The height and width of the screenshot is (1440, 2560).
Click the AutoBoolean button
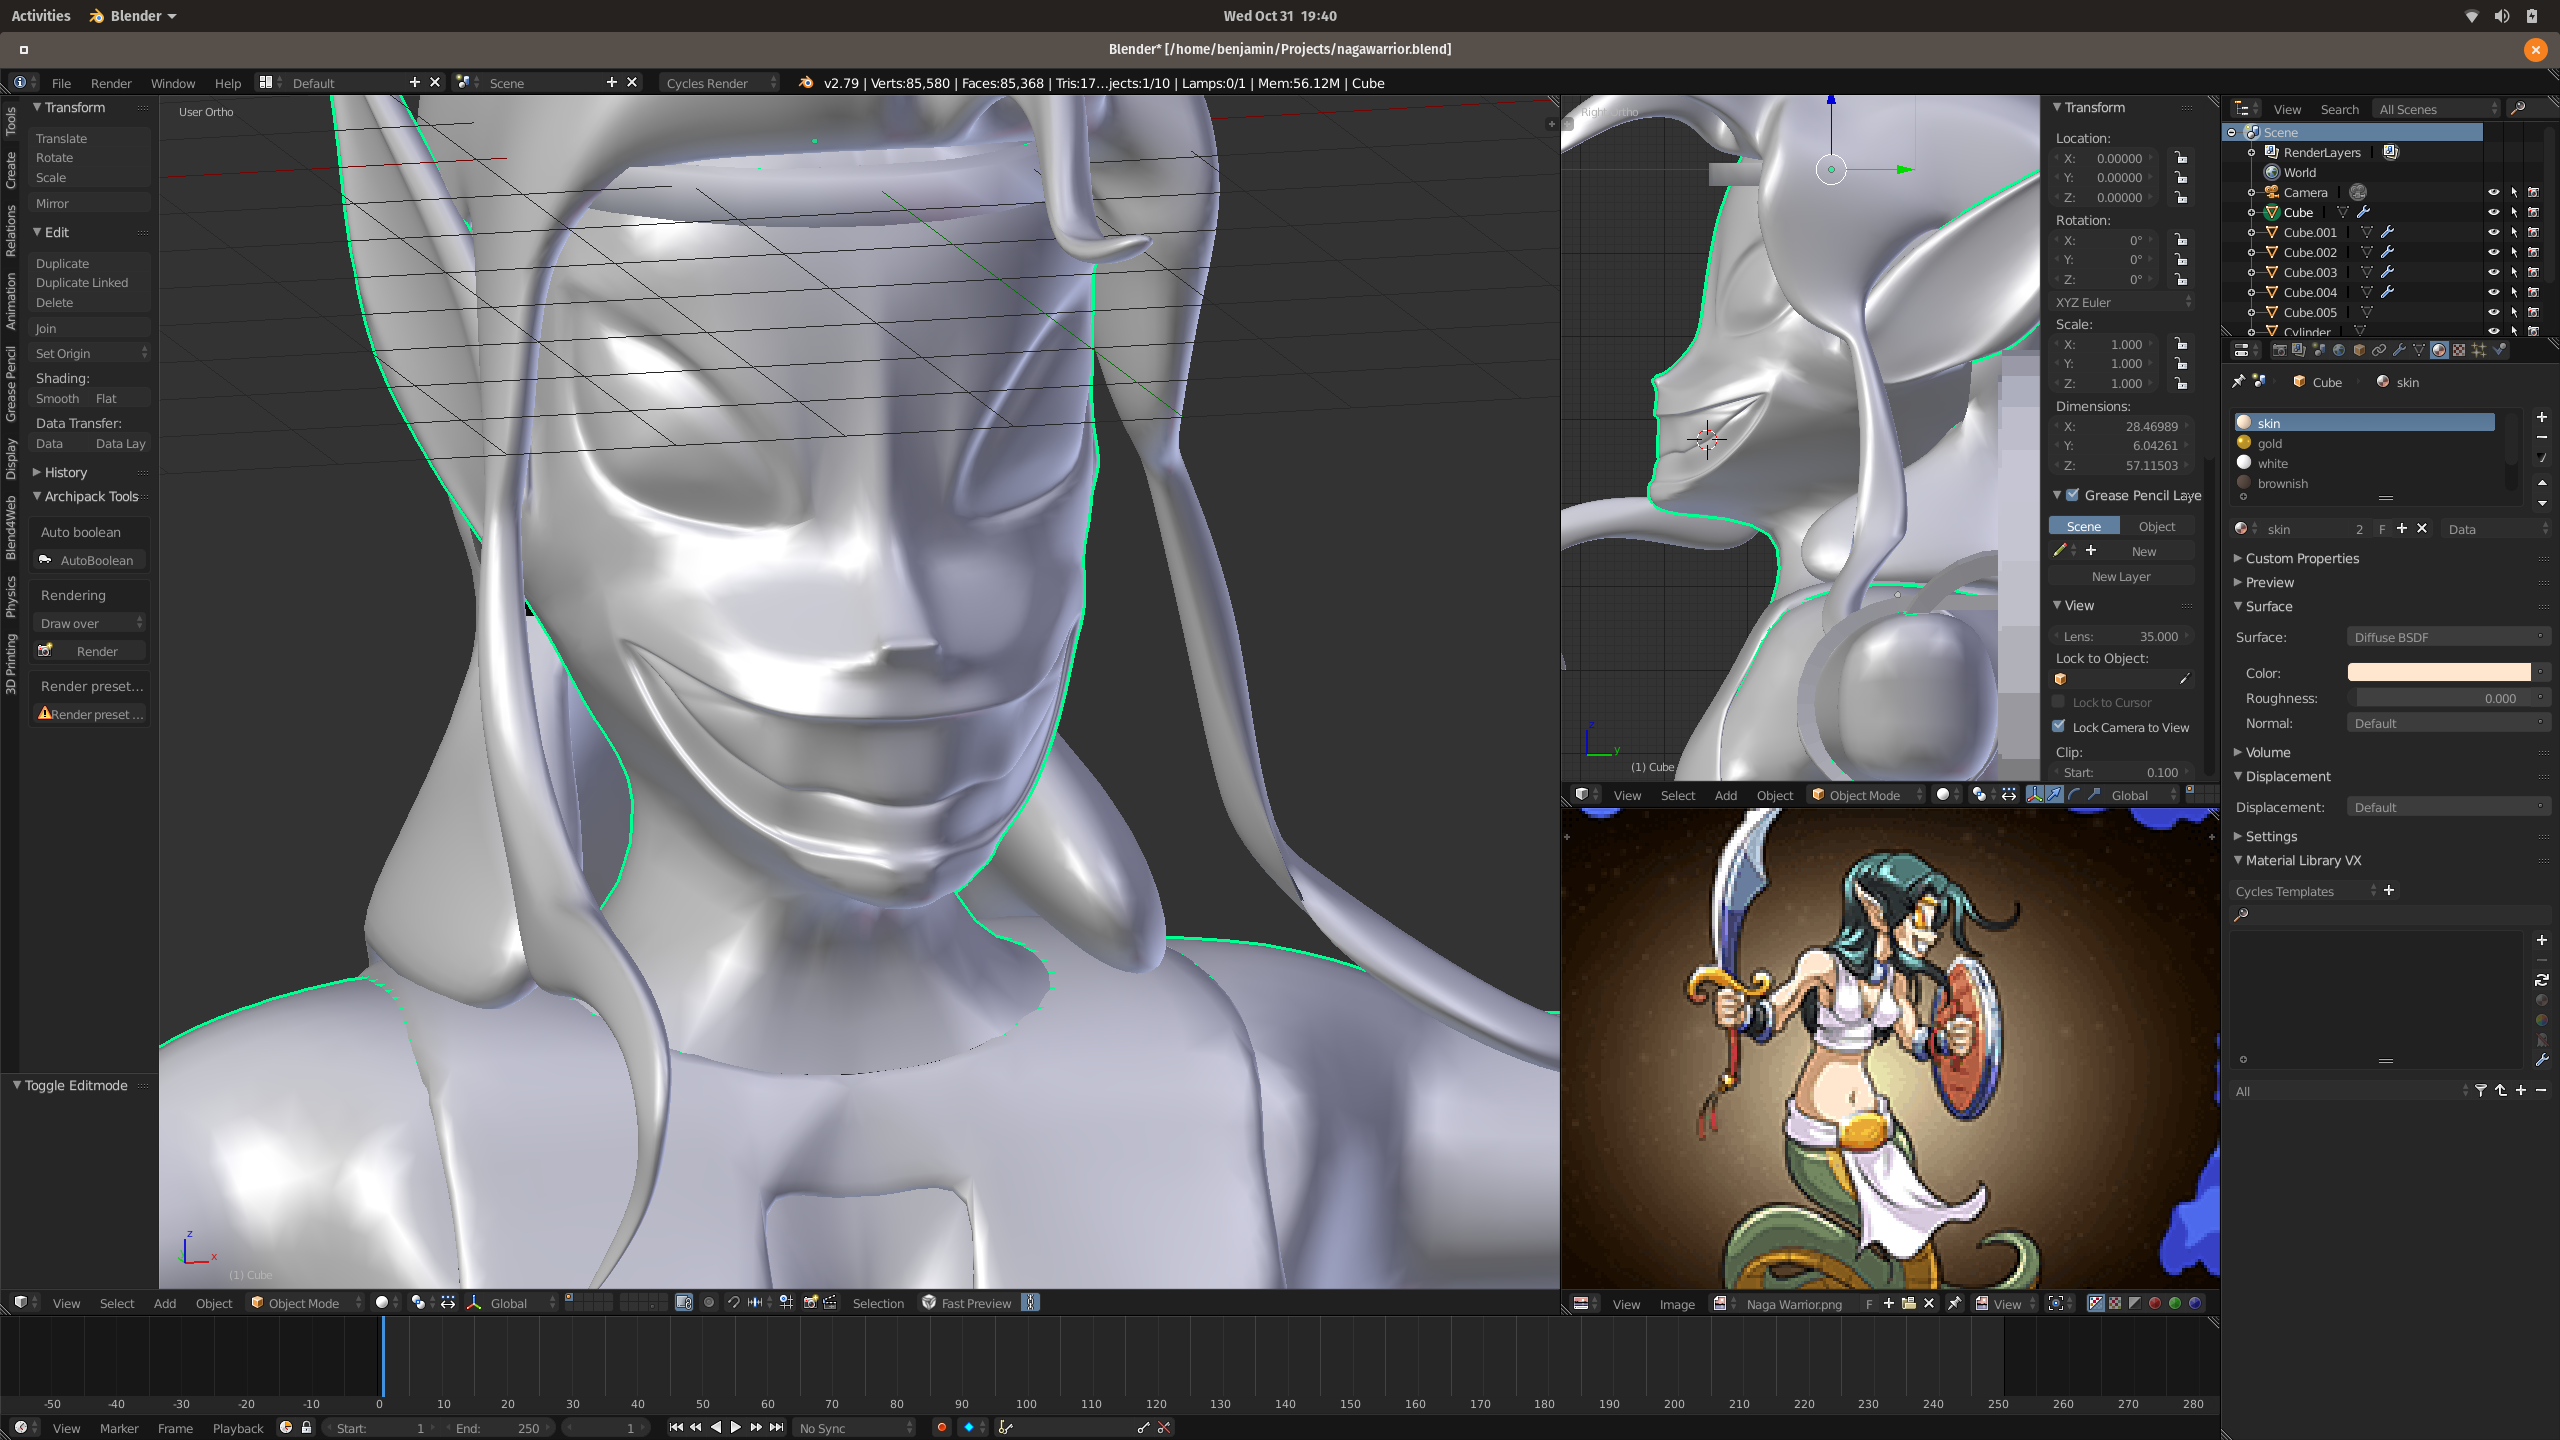click(88, 560)
